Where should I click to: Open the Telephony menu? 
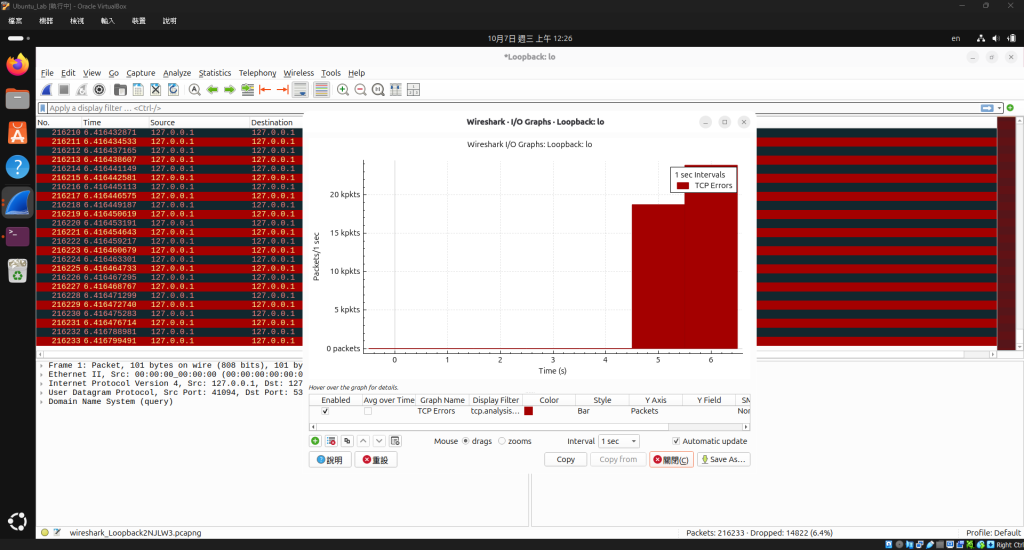(257, 73)
